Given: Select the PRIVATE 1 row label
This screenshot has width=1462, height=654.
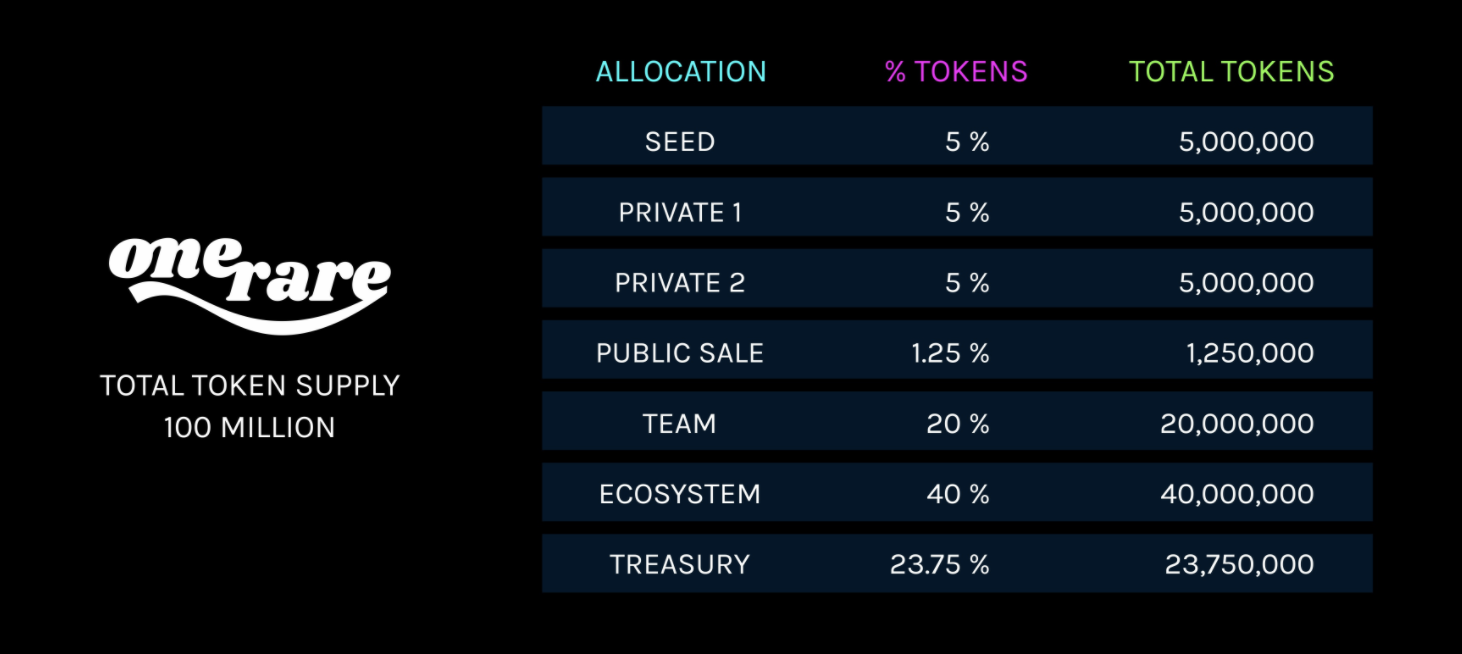Looking at the screenshot, I should click(x=680, y=213).
